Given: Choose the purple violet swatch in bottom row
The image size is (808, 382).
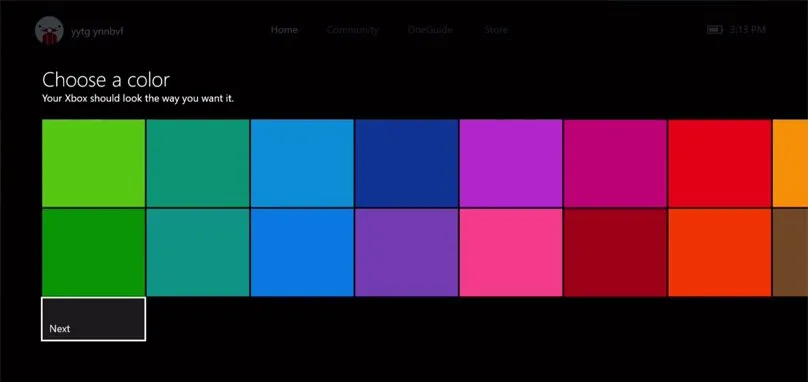Looking at the screenshot, I should (407, 252).
